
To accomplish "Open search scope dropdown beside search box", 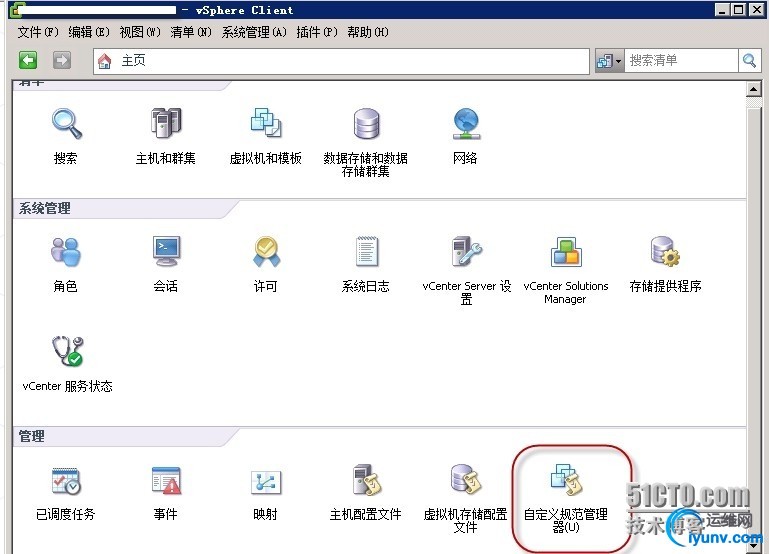I will [x=609, y=61].
